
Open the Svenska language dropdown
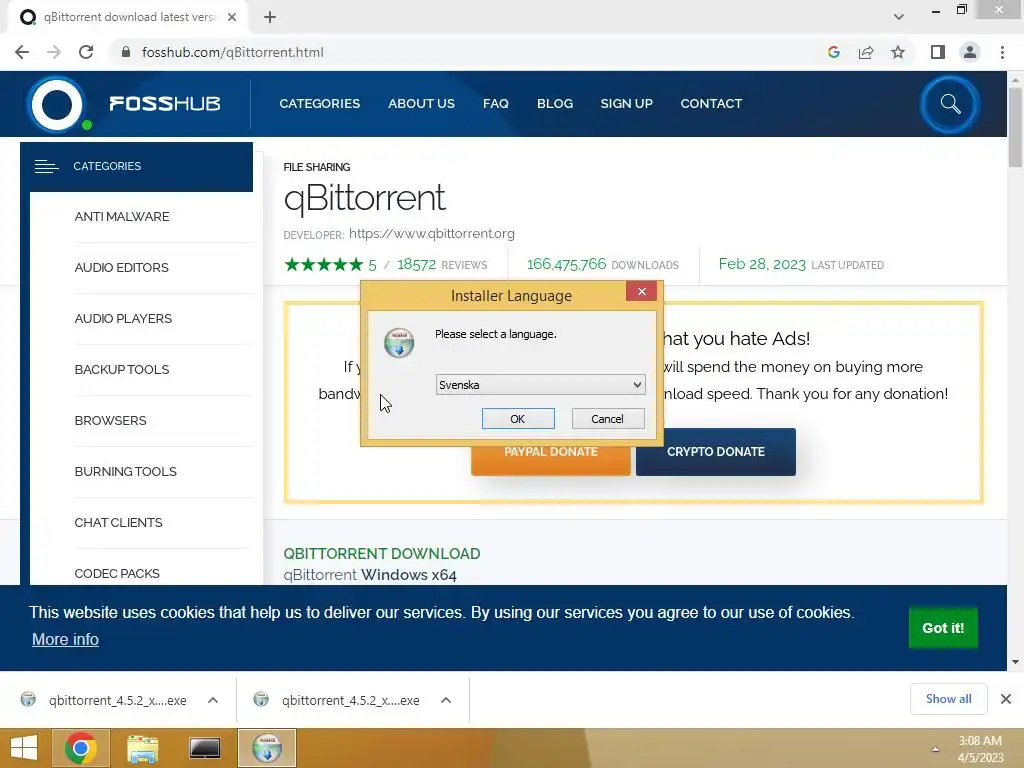tap(540, 385)
